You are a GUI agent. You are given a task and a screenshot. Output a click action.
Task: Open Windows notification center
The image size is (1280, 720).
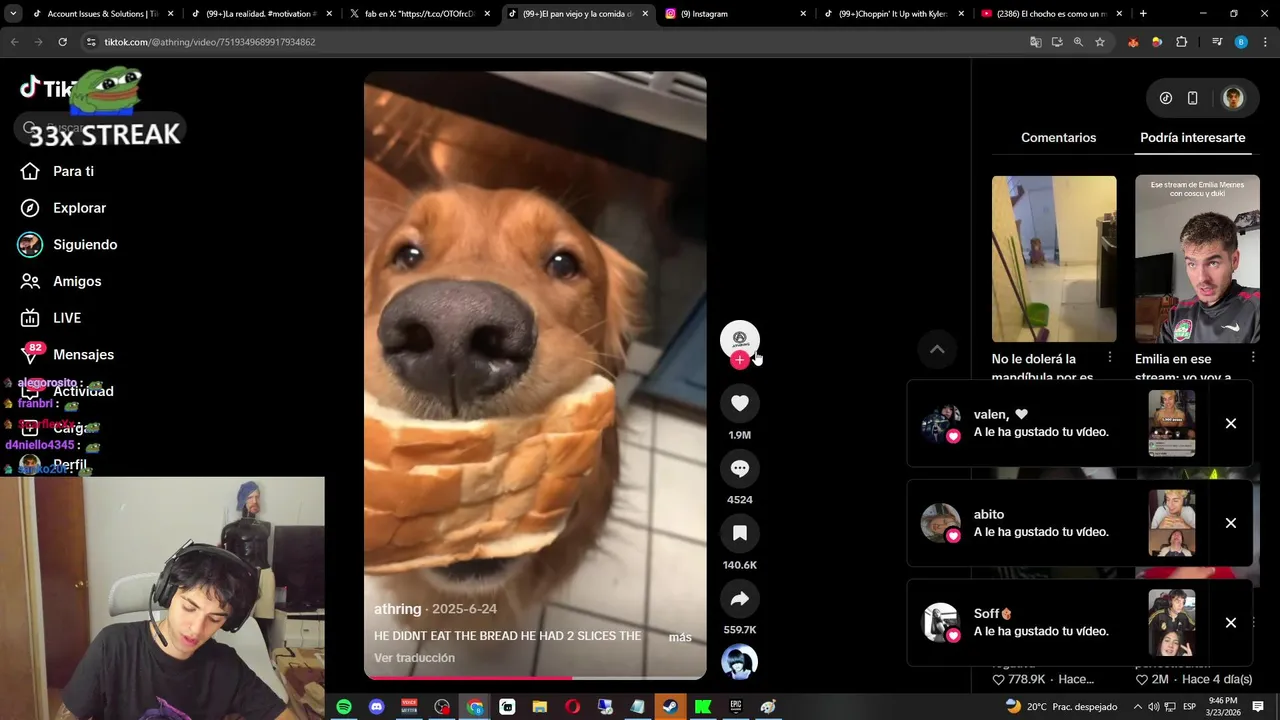pos(1258,707)
